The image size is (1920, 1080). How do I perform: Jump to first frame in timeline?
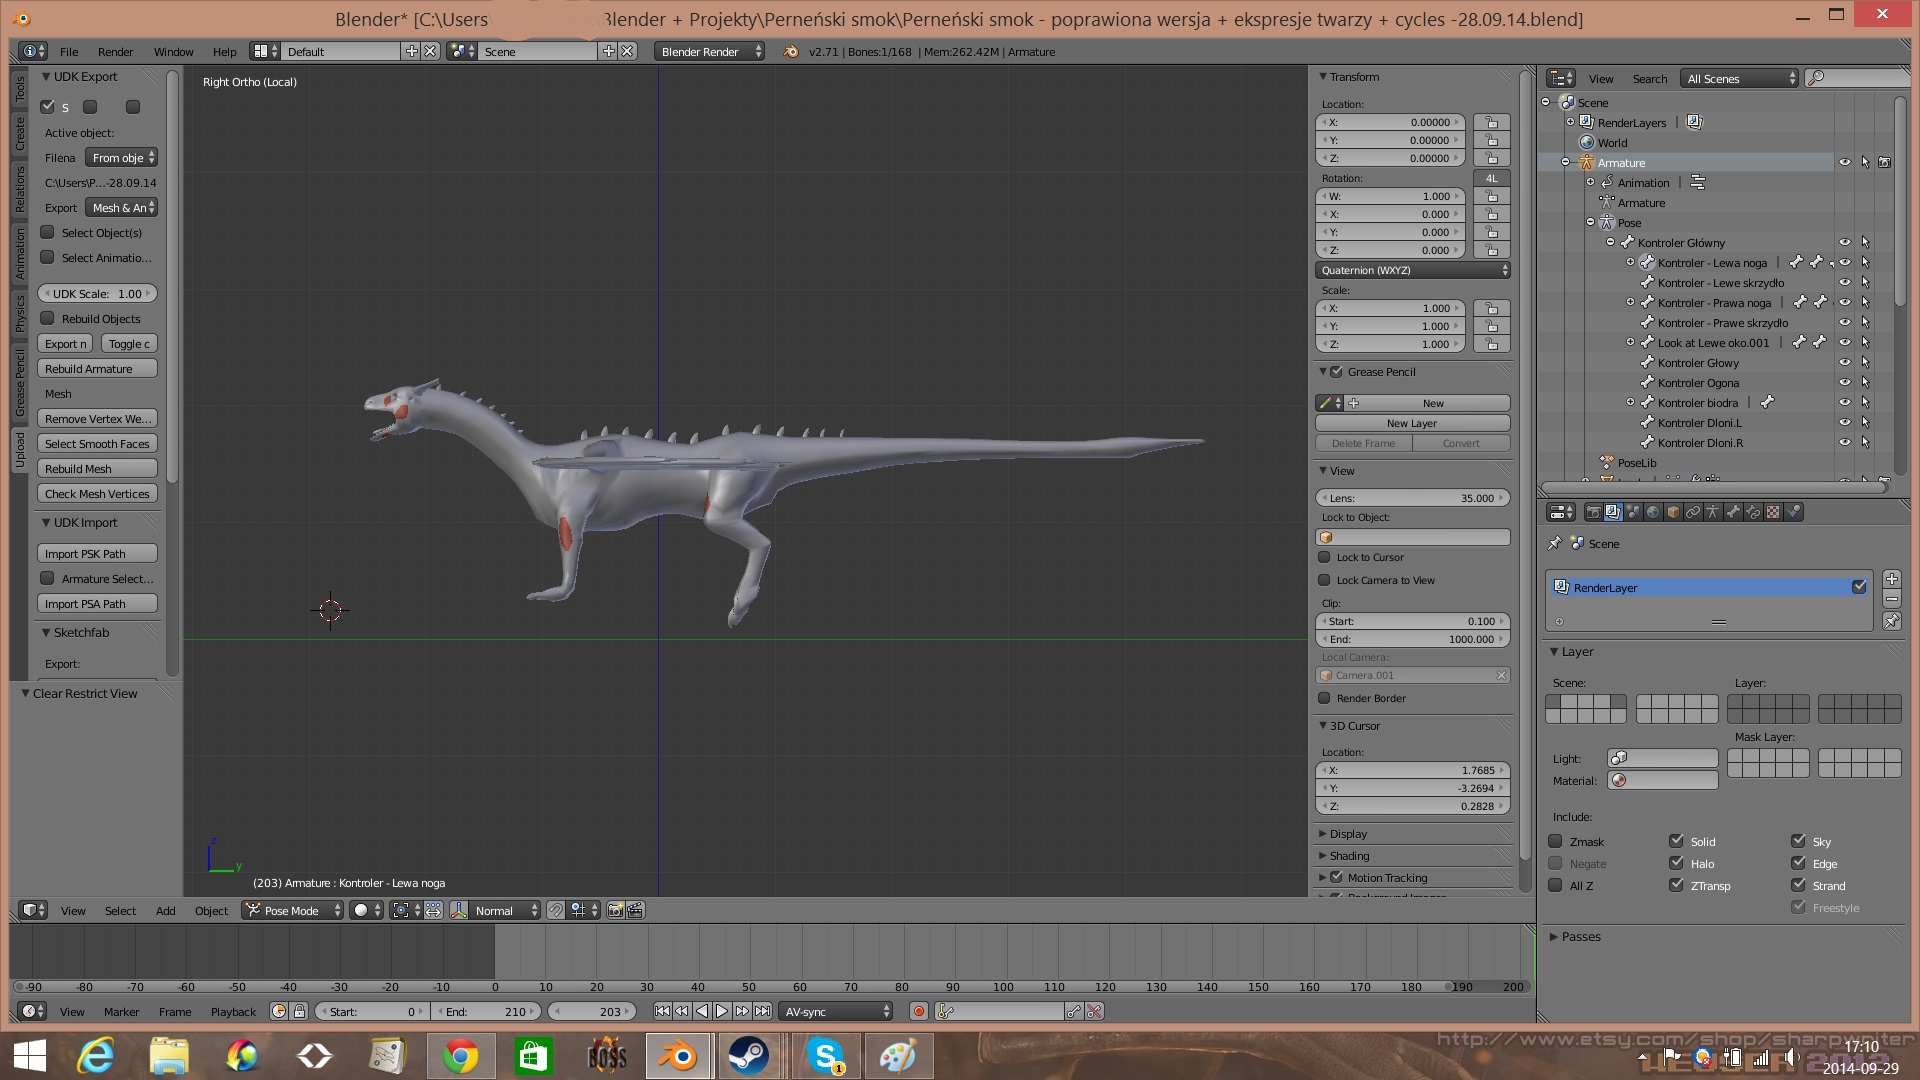tap(662, 1011)
